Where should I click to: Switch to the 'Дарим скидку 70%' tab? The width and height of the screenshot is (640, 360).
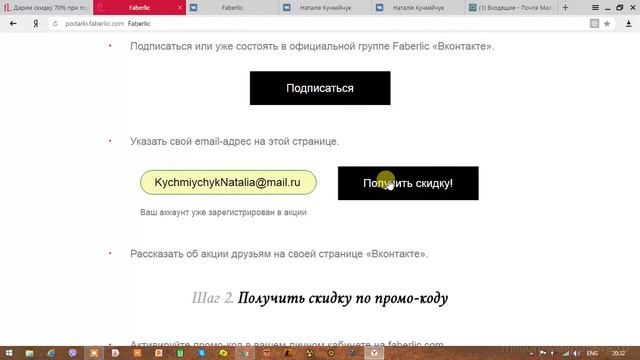pos(47,7)
